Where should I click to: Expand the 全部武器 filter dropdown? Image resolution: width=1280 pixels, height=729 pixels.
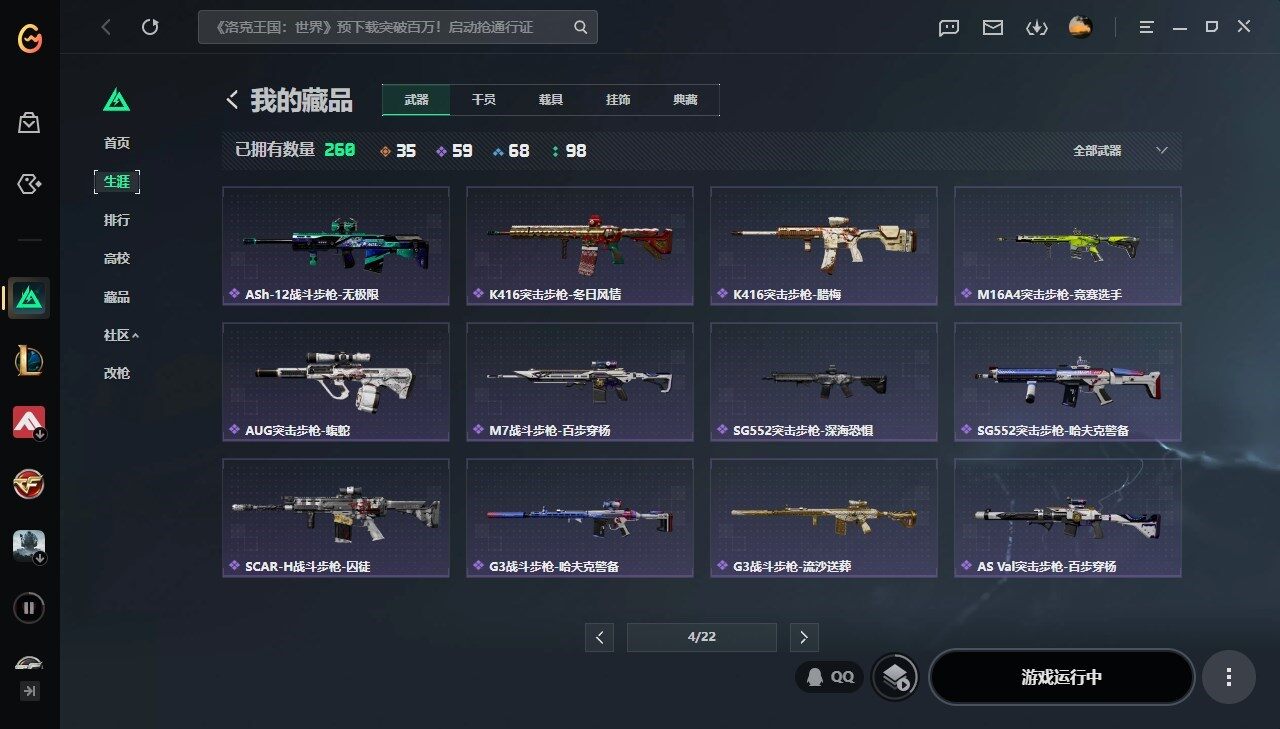[x=1120, y=151]
